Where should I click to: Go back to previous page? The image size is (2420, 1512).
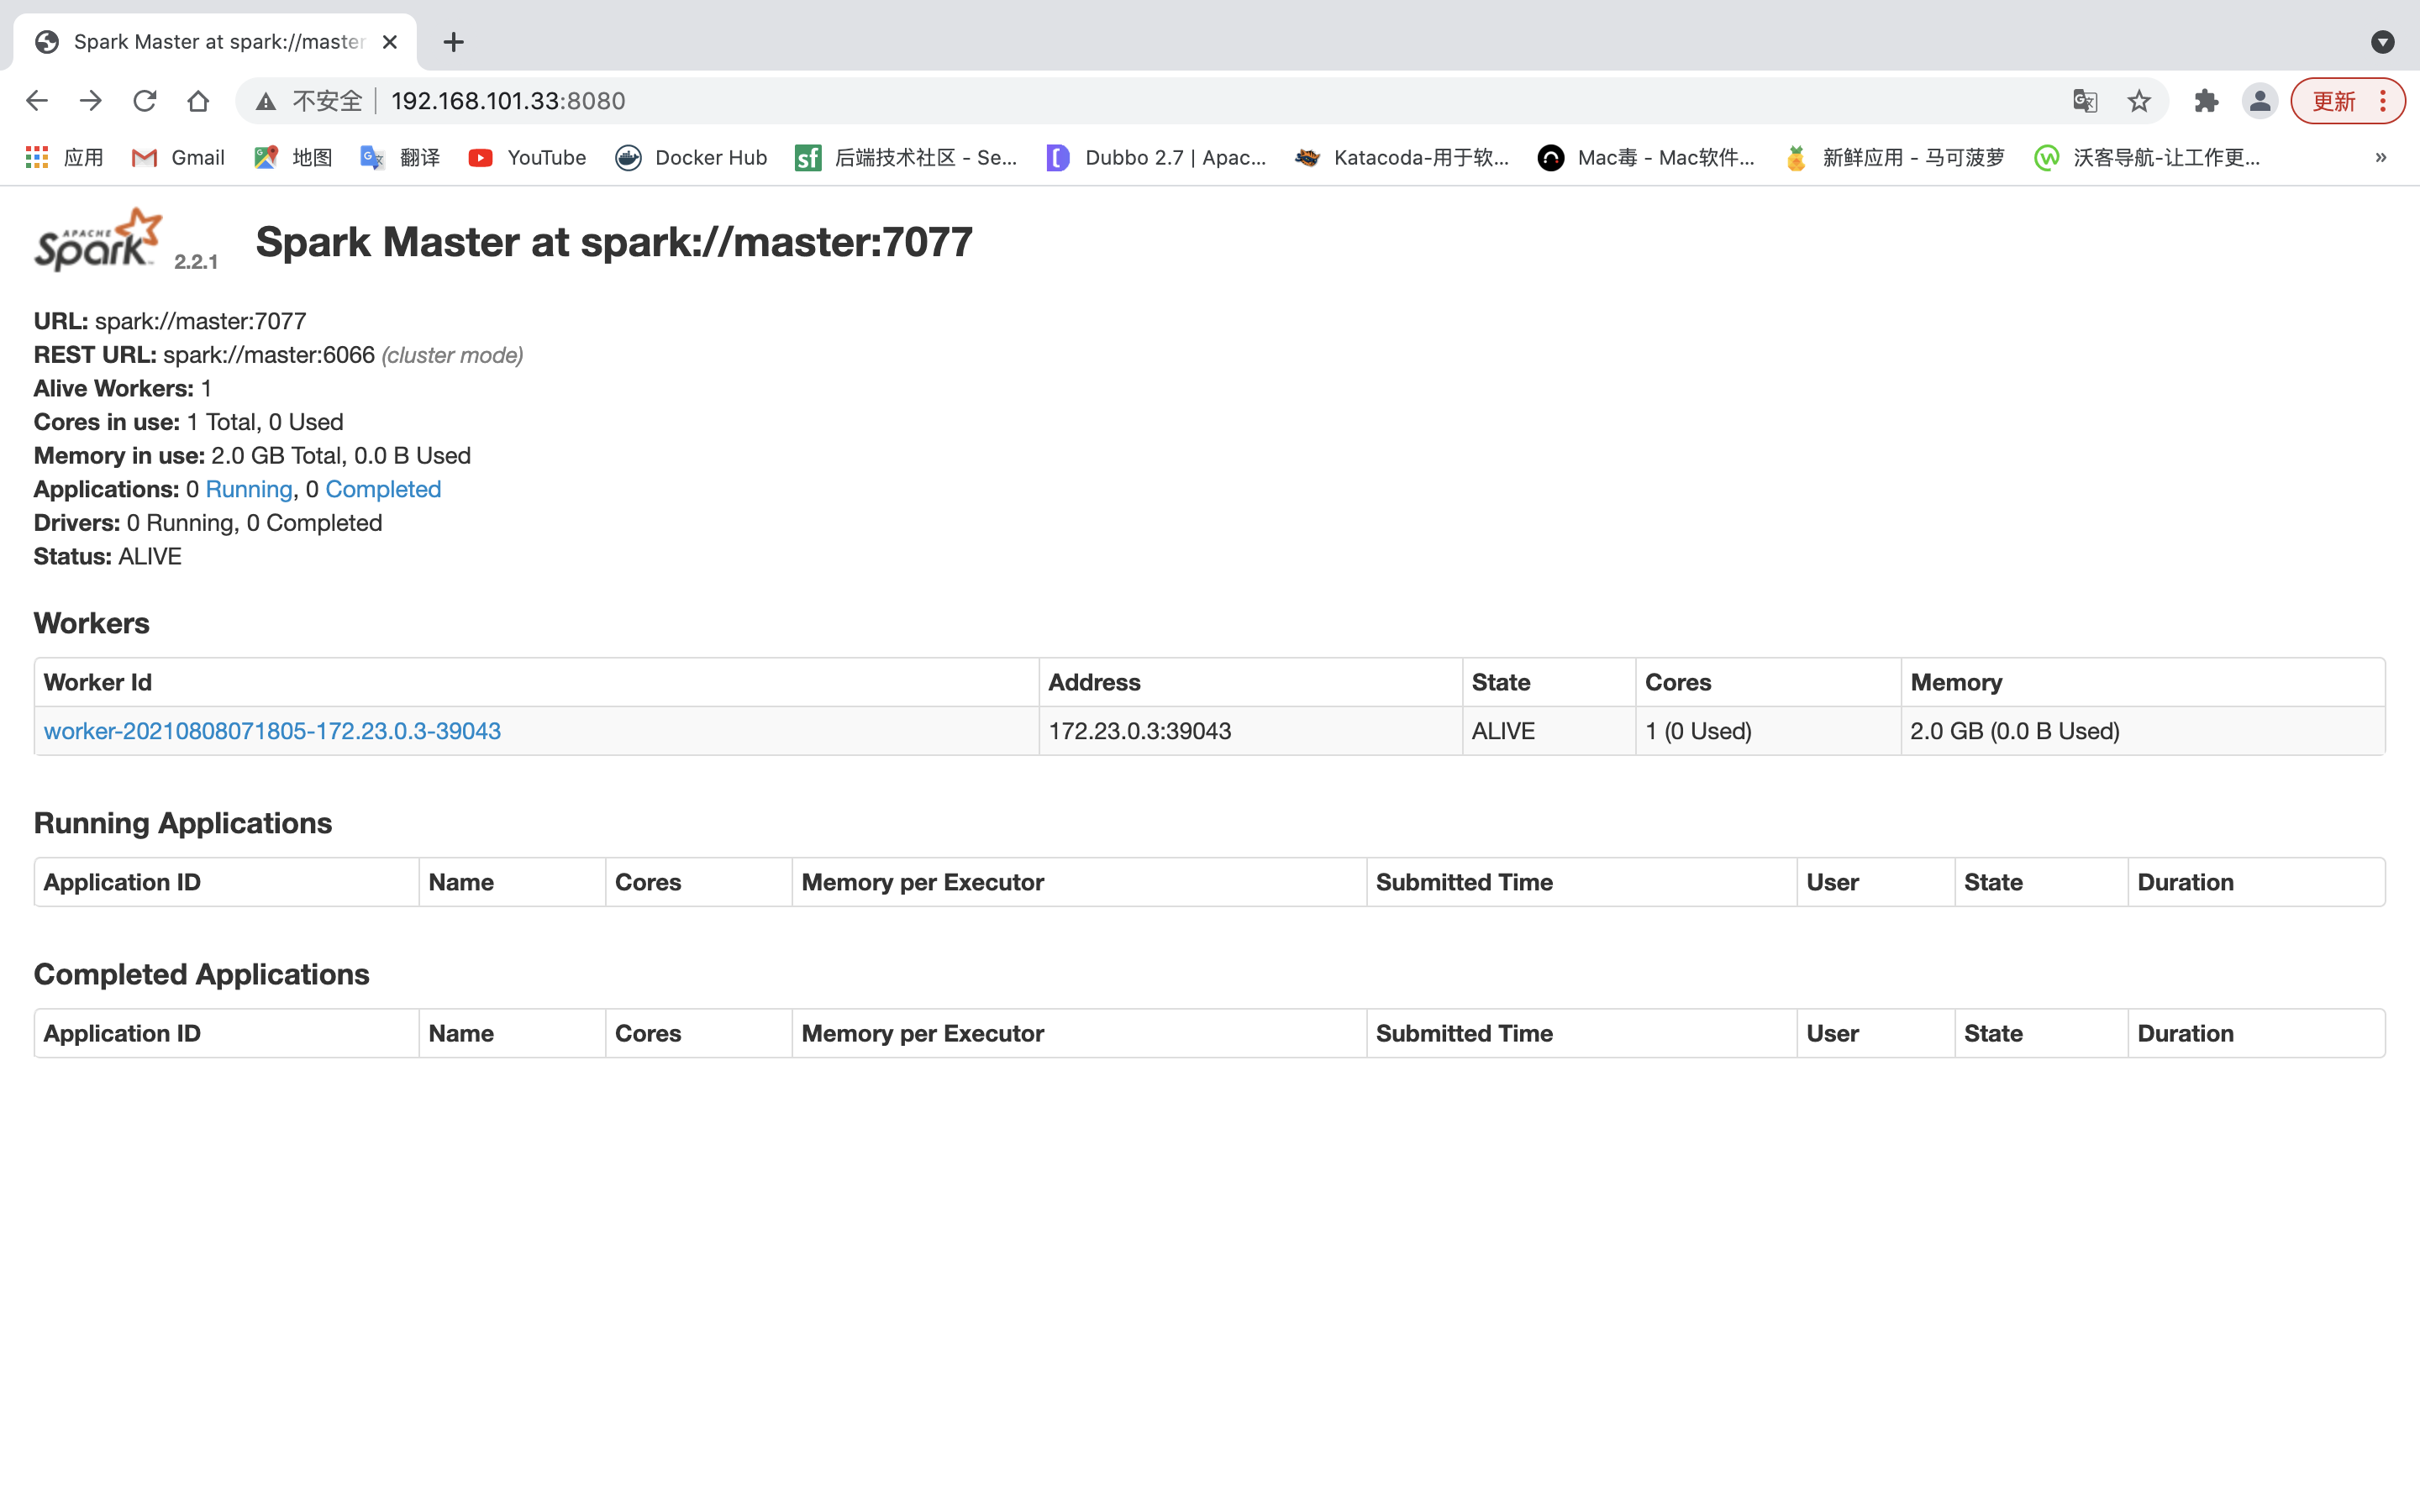[37, 101]
